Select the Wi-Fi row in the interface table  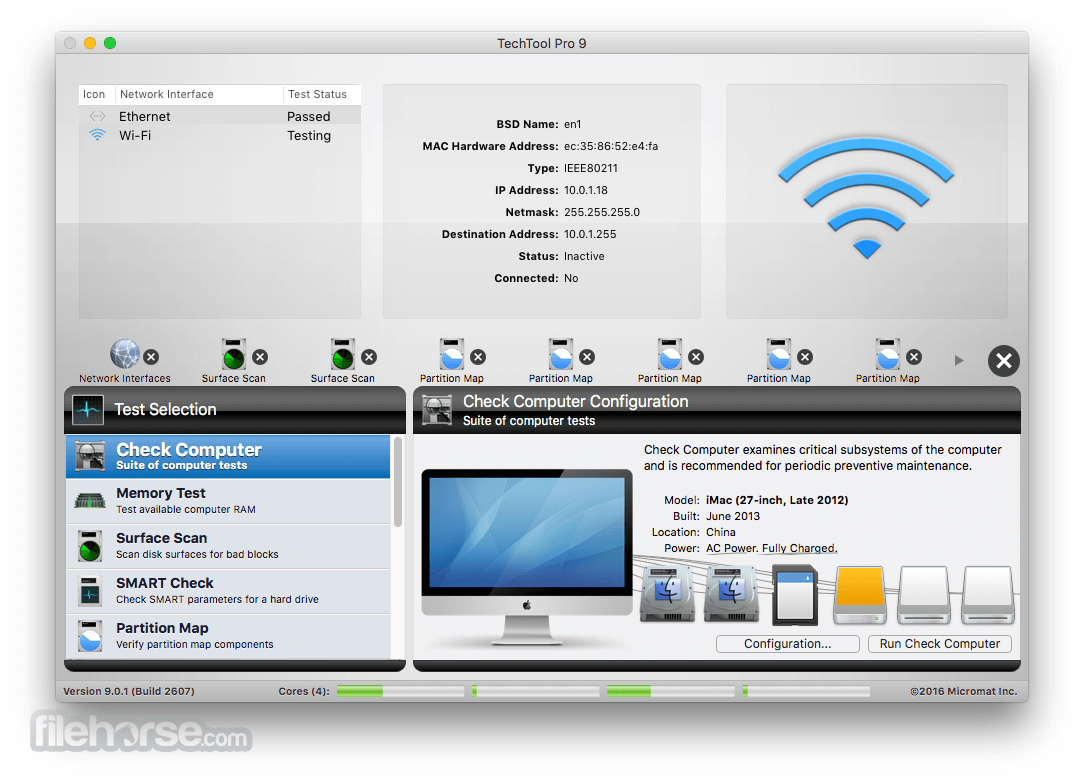coord(220,136)
